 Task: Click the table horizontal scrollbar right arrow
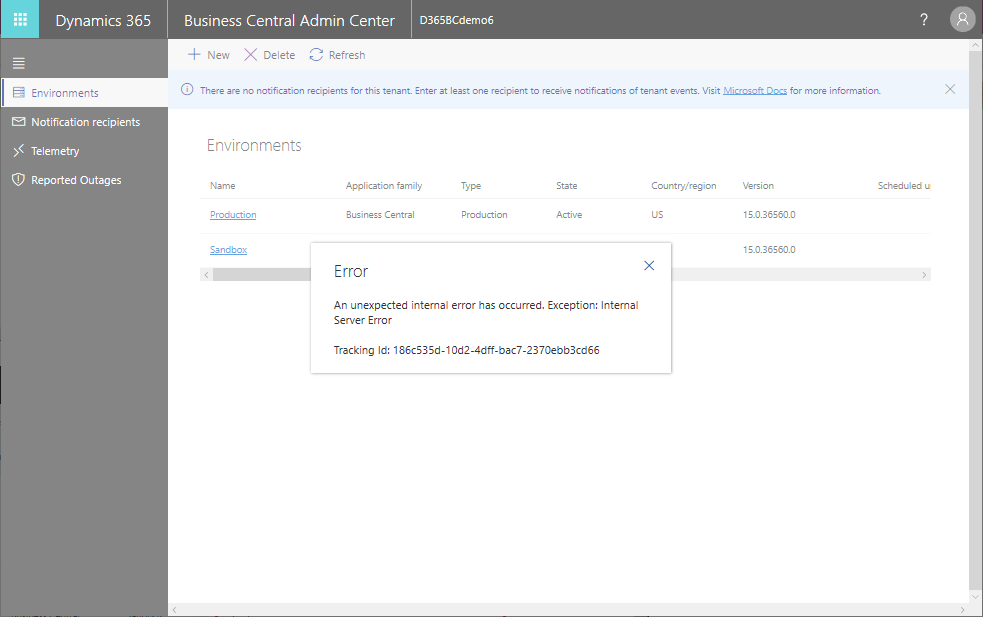[x=924, y=275]
